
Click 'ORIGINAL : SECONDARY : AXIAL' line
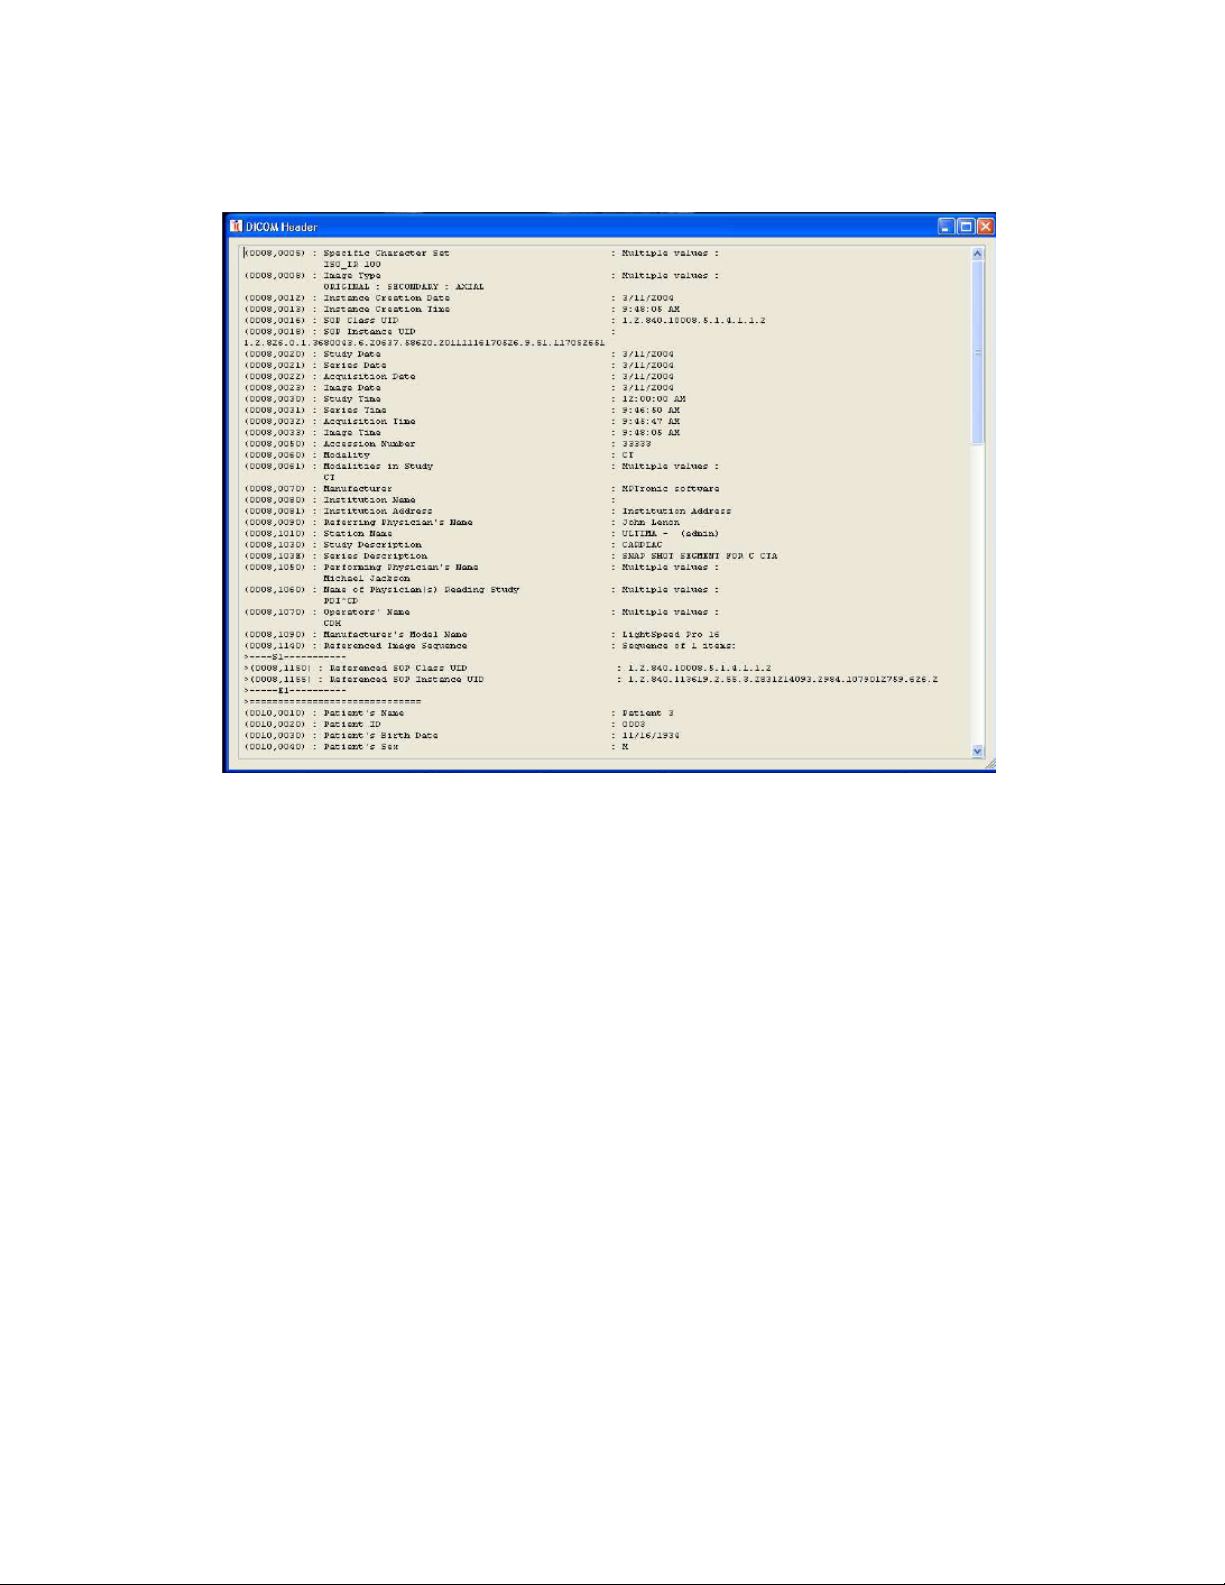coord(403,287)
